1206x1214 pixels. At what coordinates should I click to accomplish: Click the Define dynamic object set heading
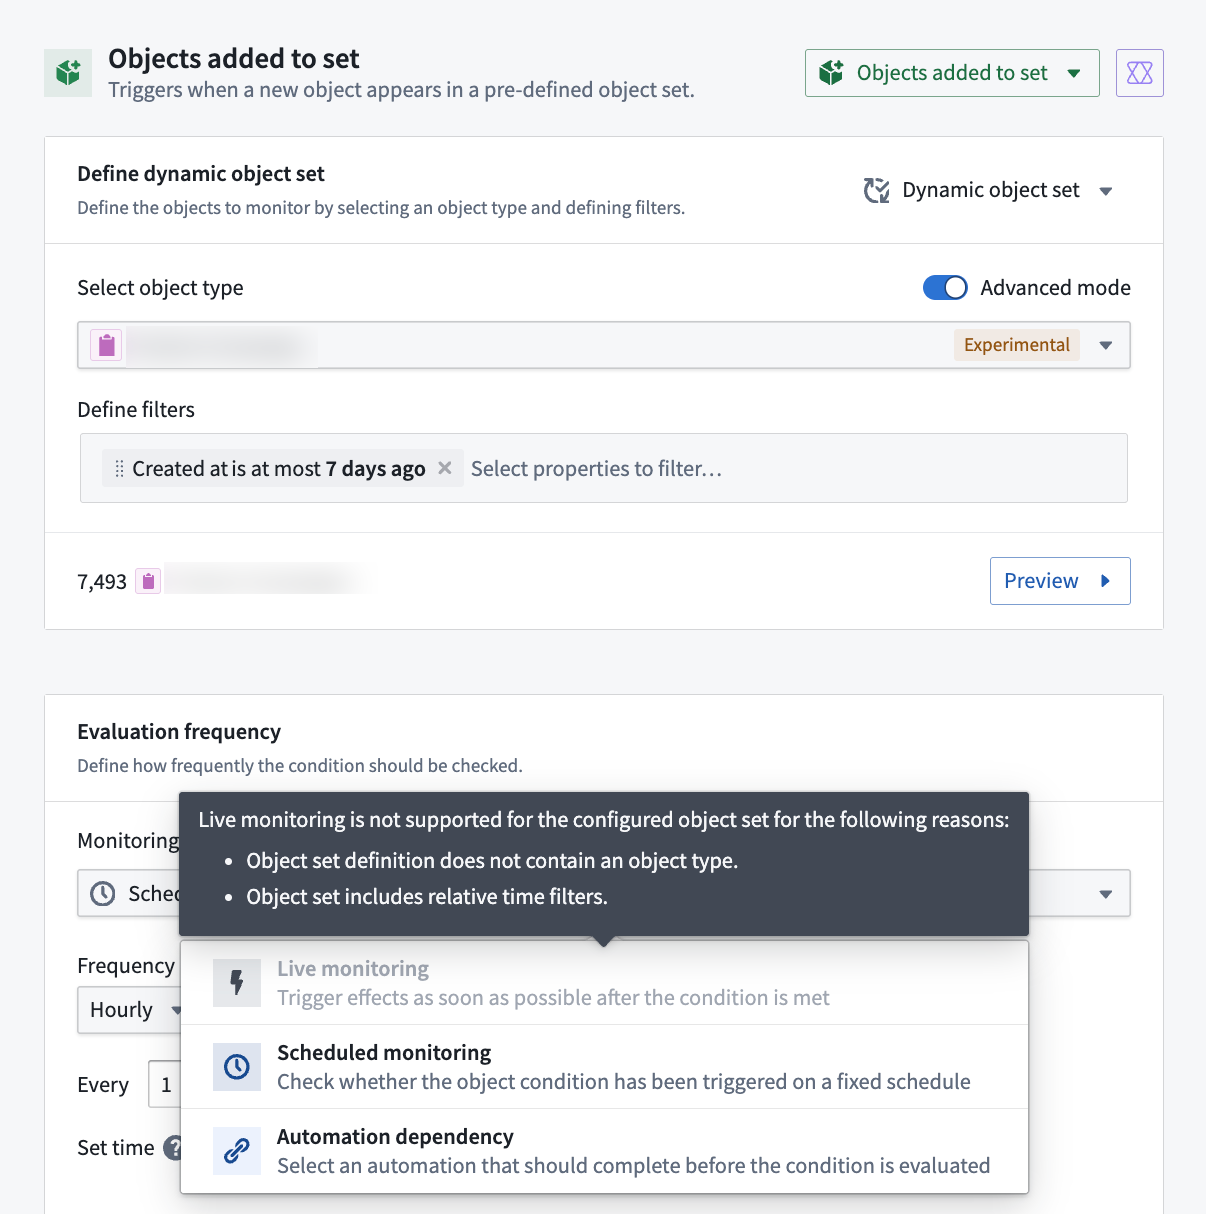(201, 174)
